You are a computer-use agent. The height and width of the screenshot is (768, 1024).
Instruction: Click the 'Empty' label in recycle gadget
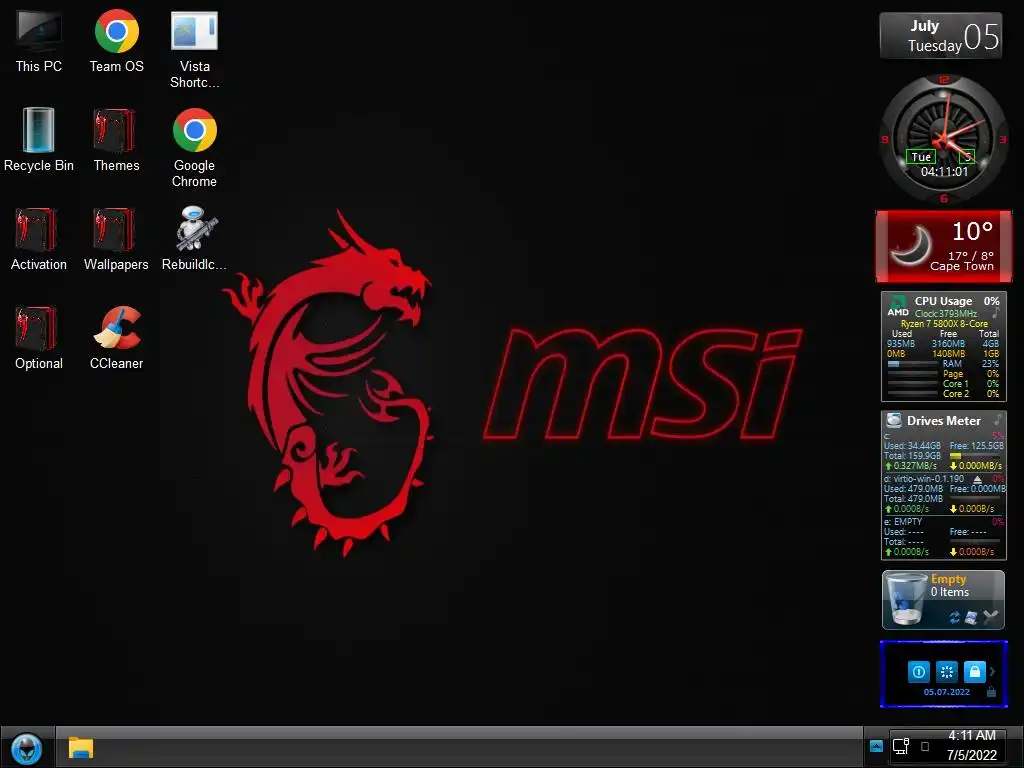[x=948, y=579]
